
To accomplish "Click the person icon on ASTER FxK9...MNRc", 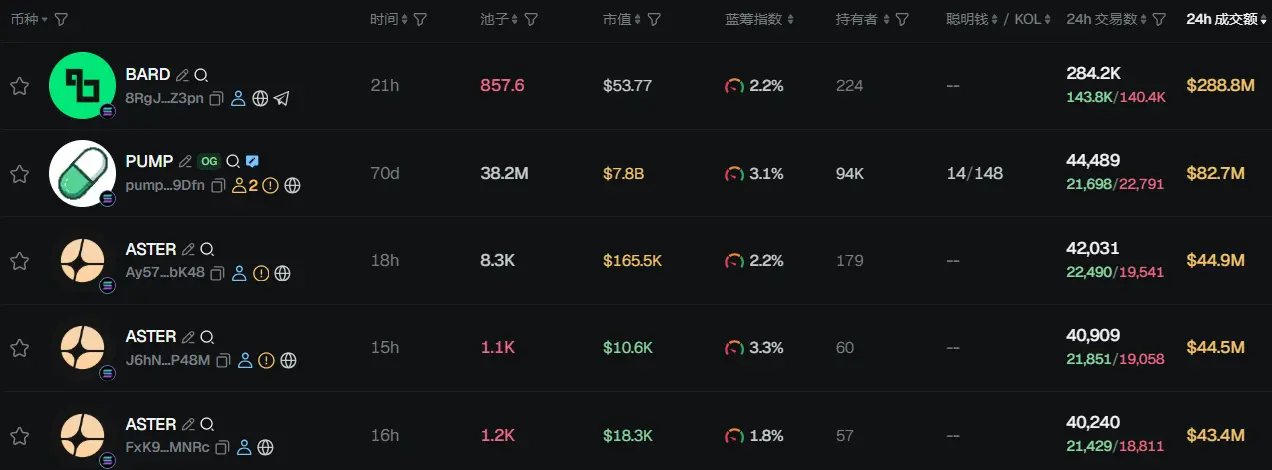I will [x=245, y=447].
